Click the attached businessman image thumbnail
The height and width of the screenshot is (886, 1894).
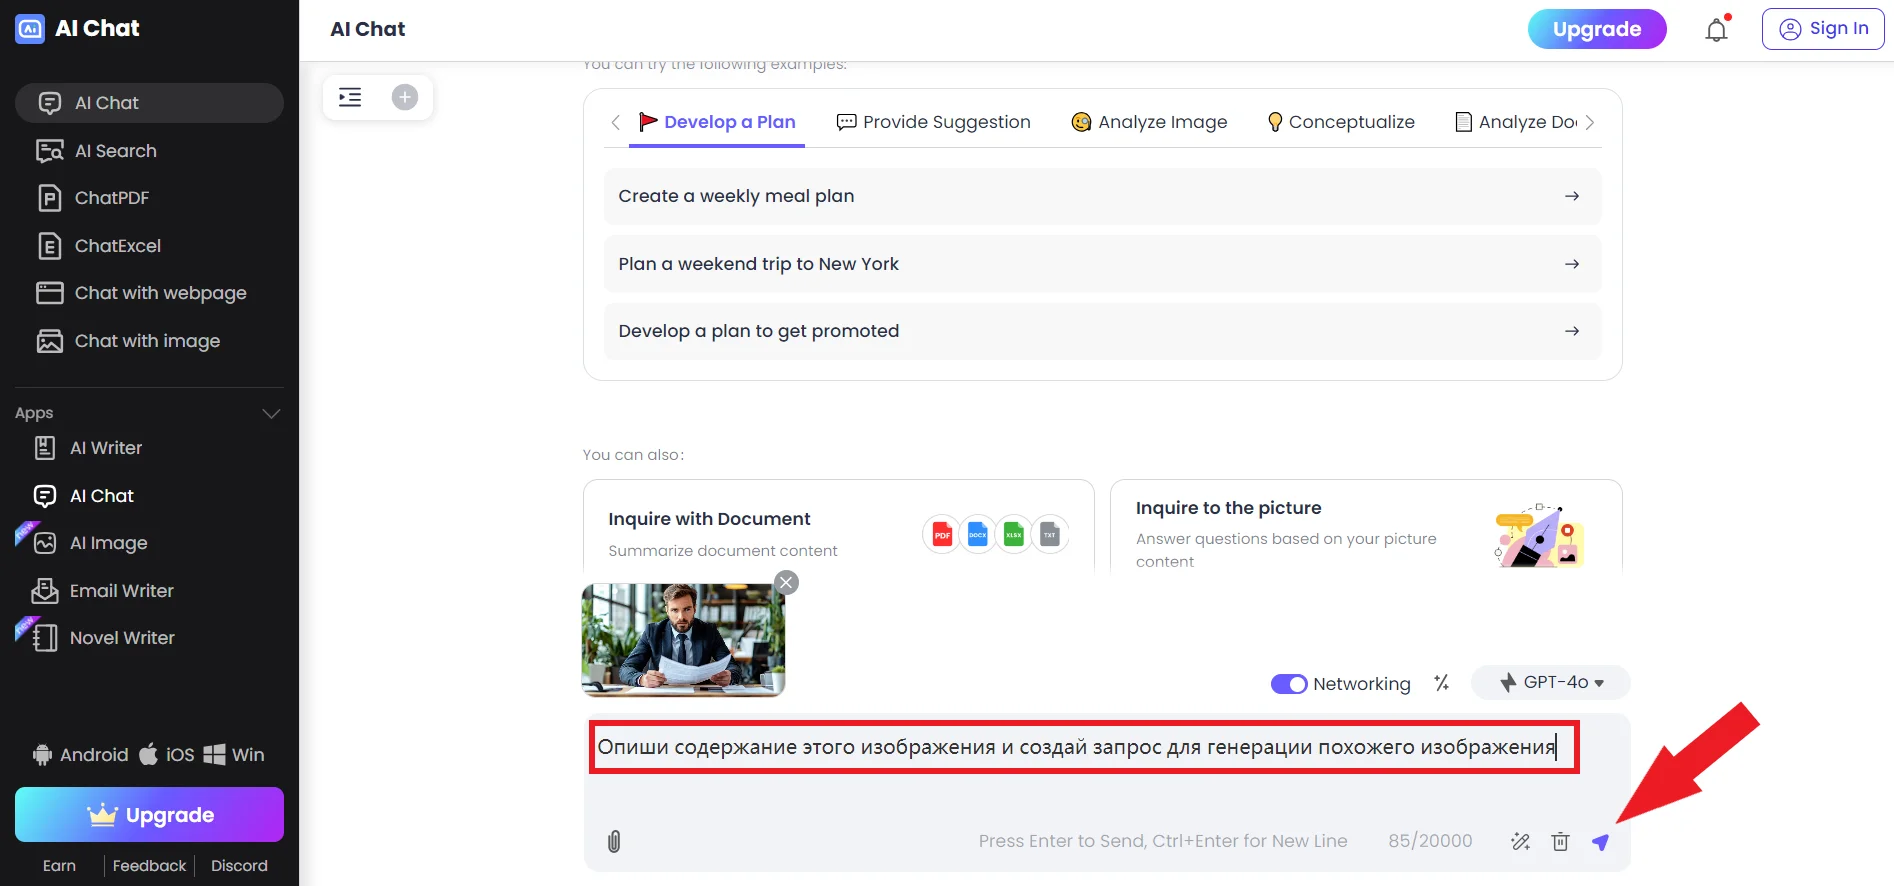pyautogui.click(x=682, y=640)
